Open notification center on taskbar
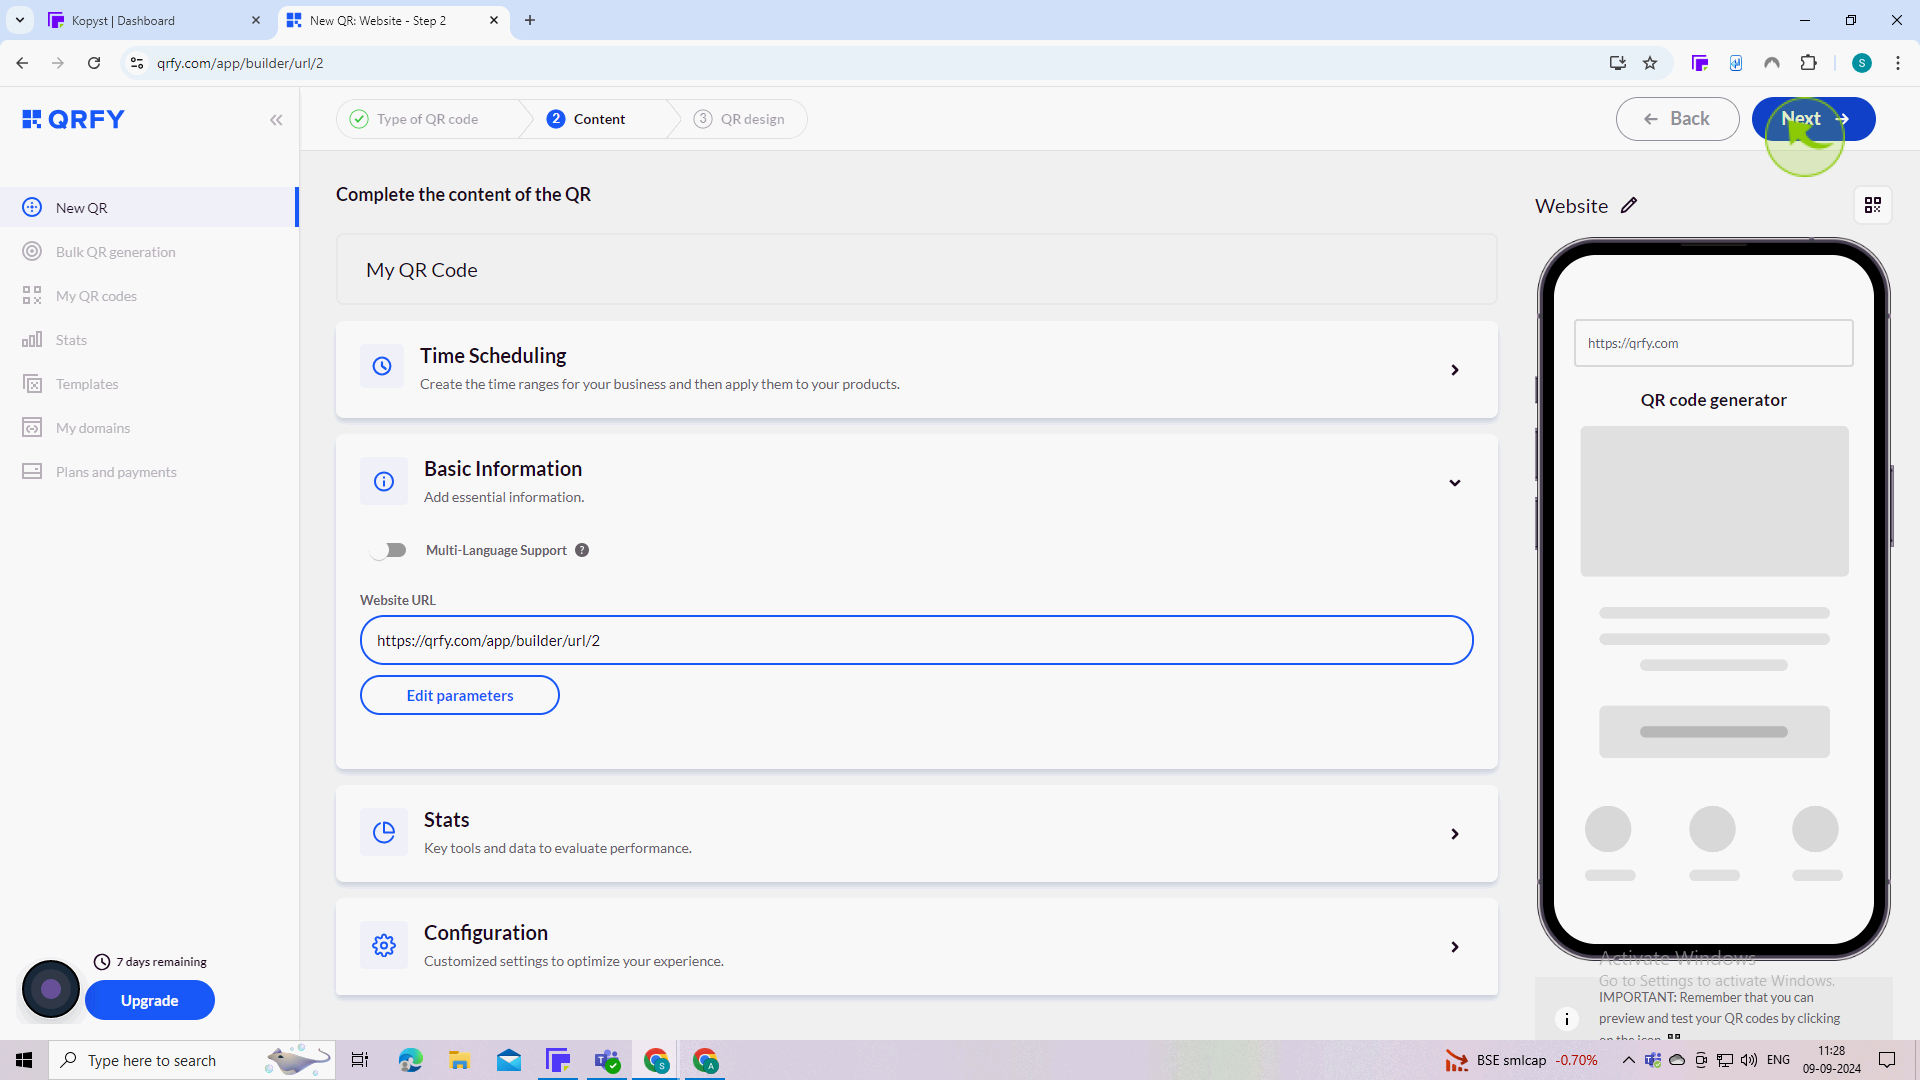The width and height of the screenshot is (1920, 1080). tap(1887, 1060)
